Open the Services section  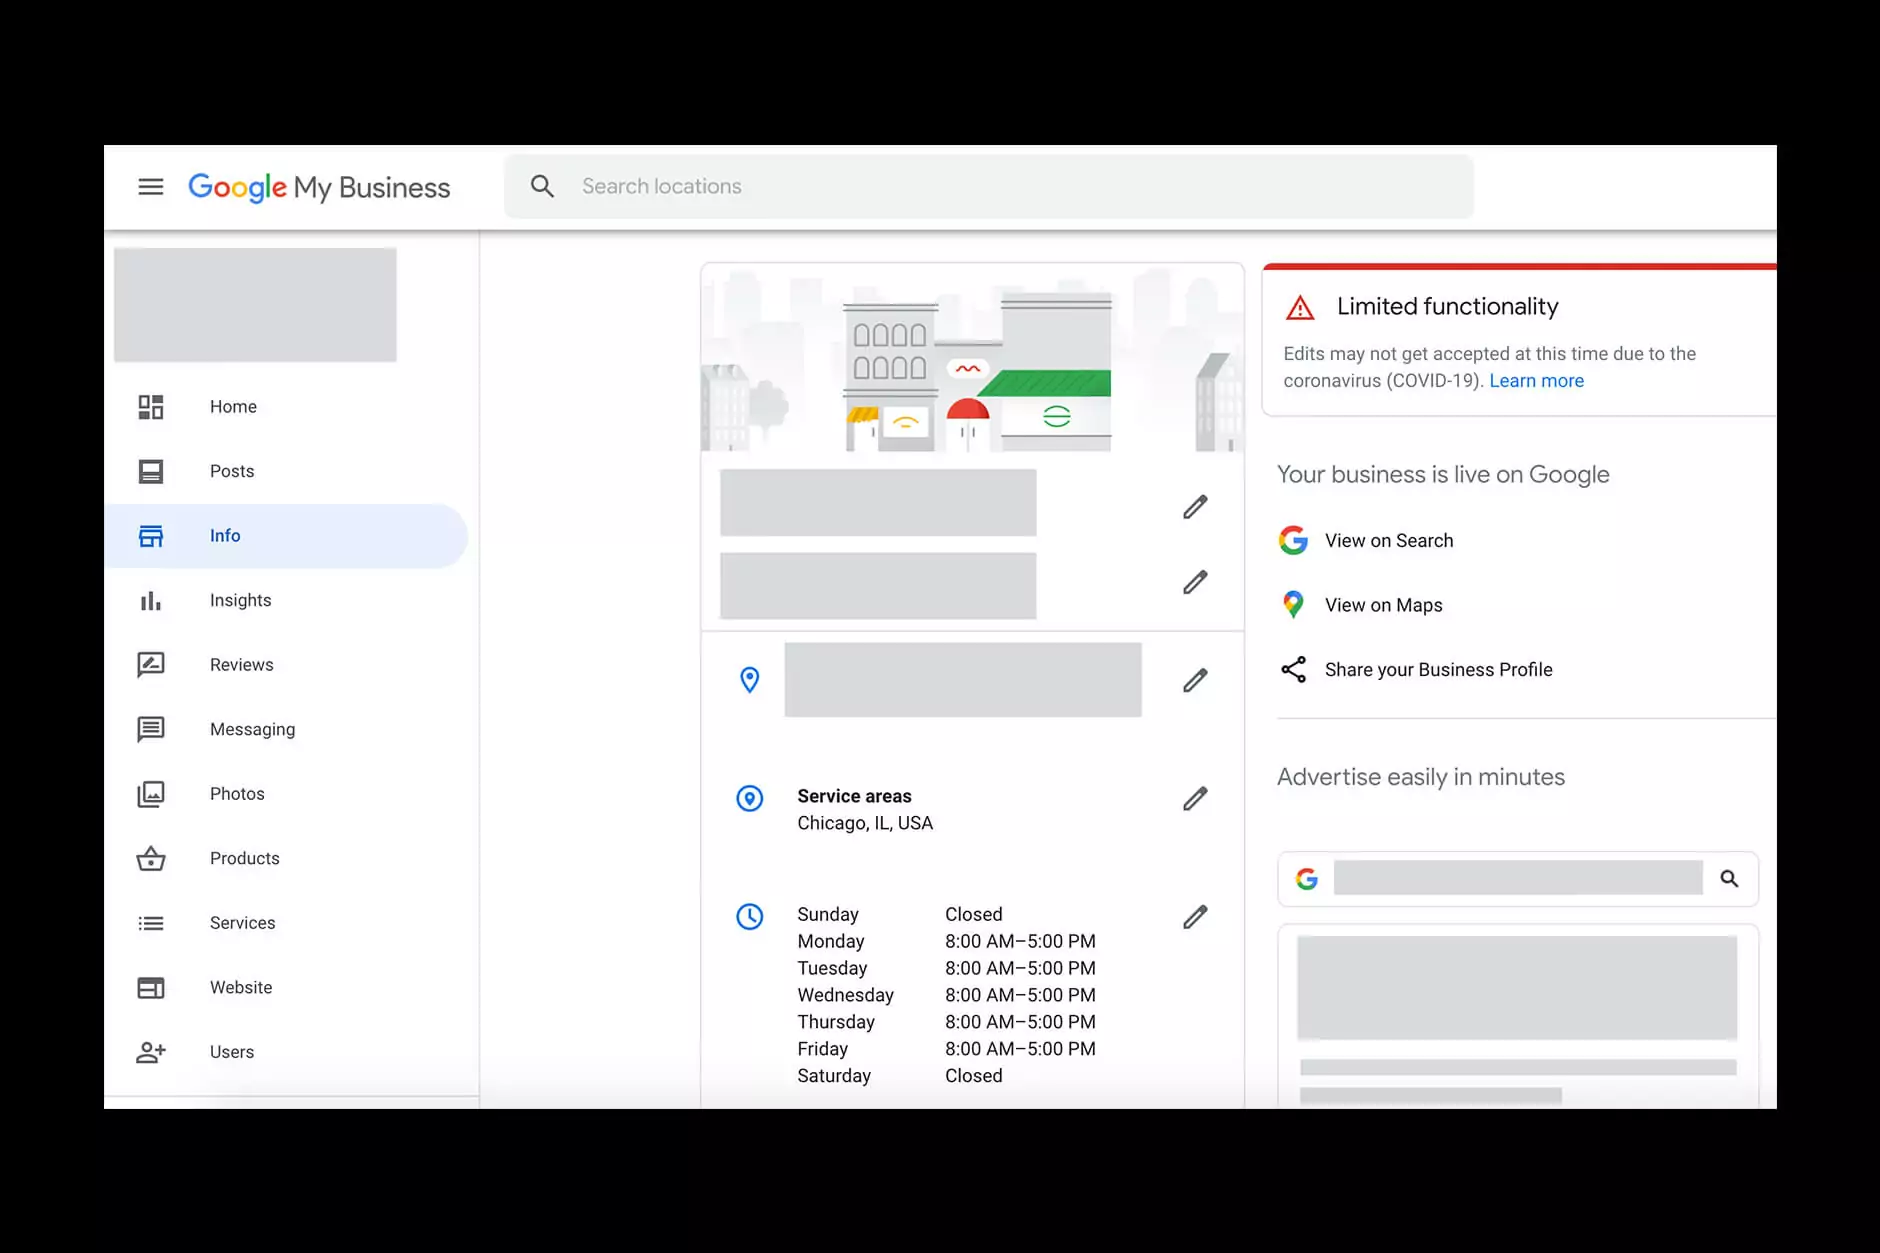click(x=242, y=923)
